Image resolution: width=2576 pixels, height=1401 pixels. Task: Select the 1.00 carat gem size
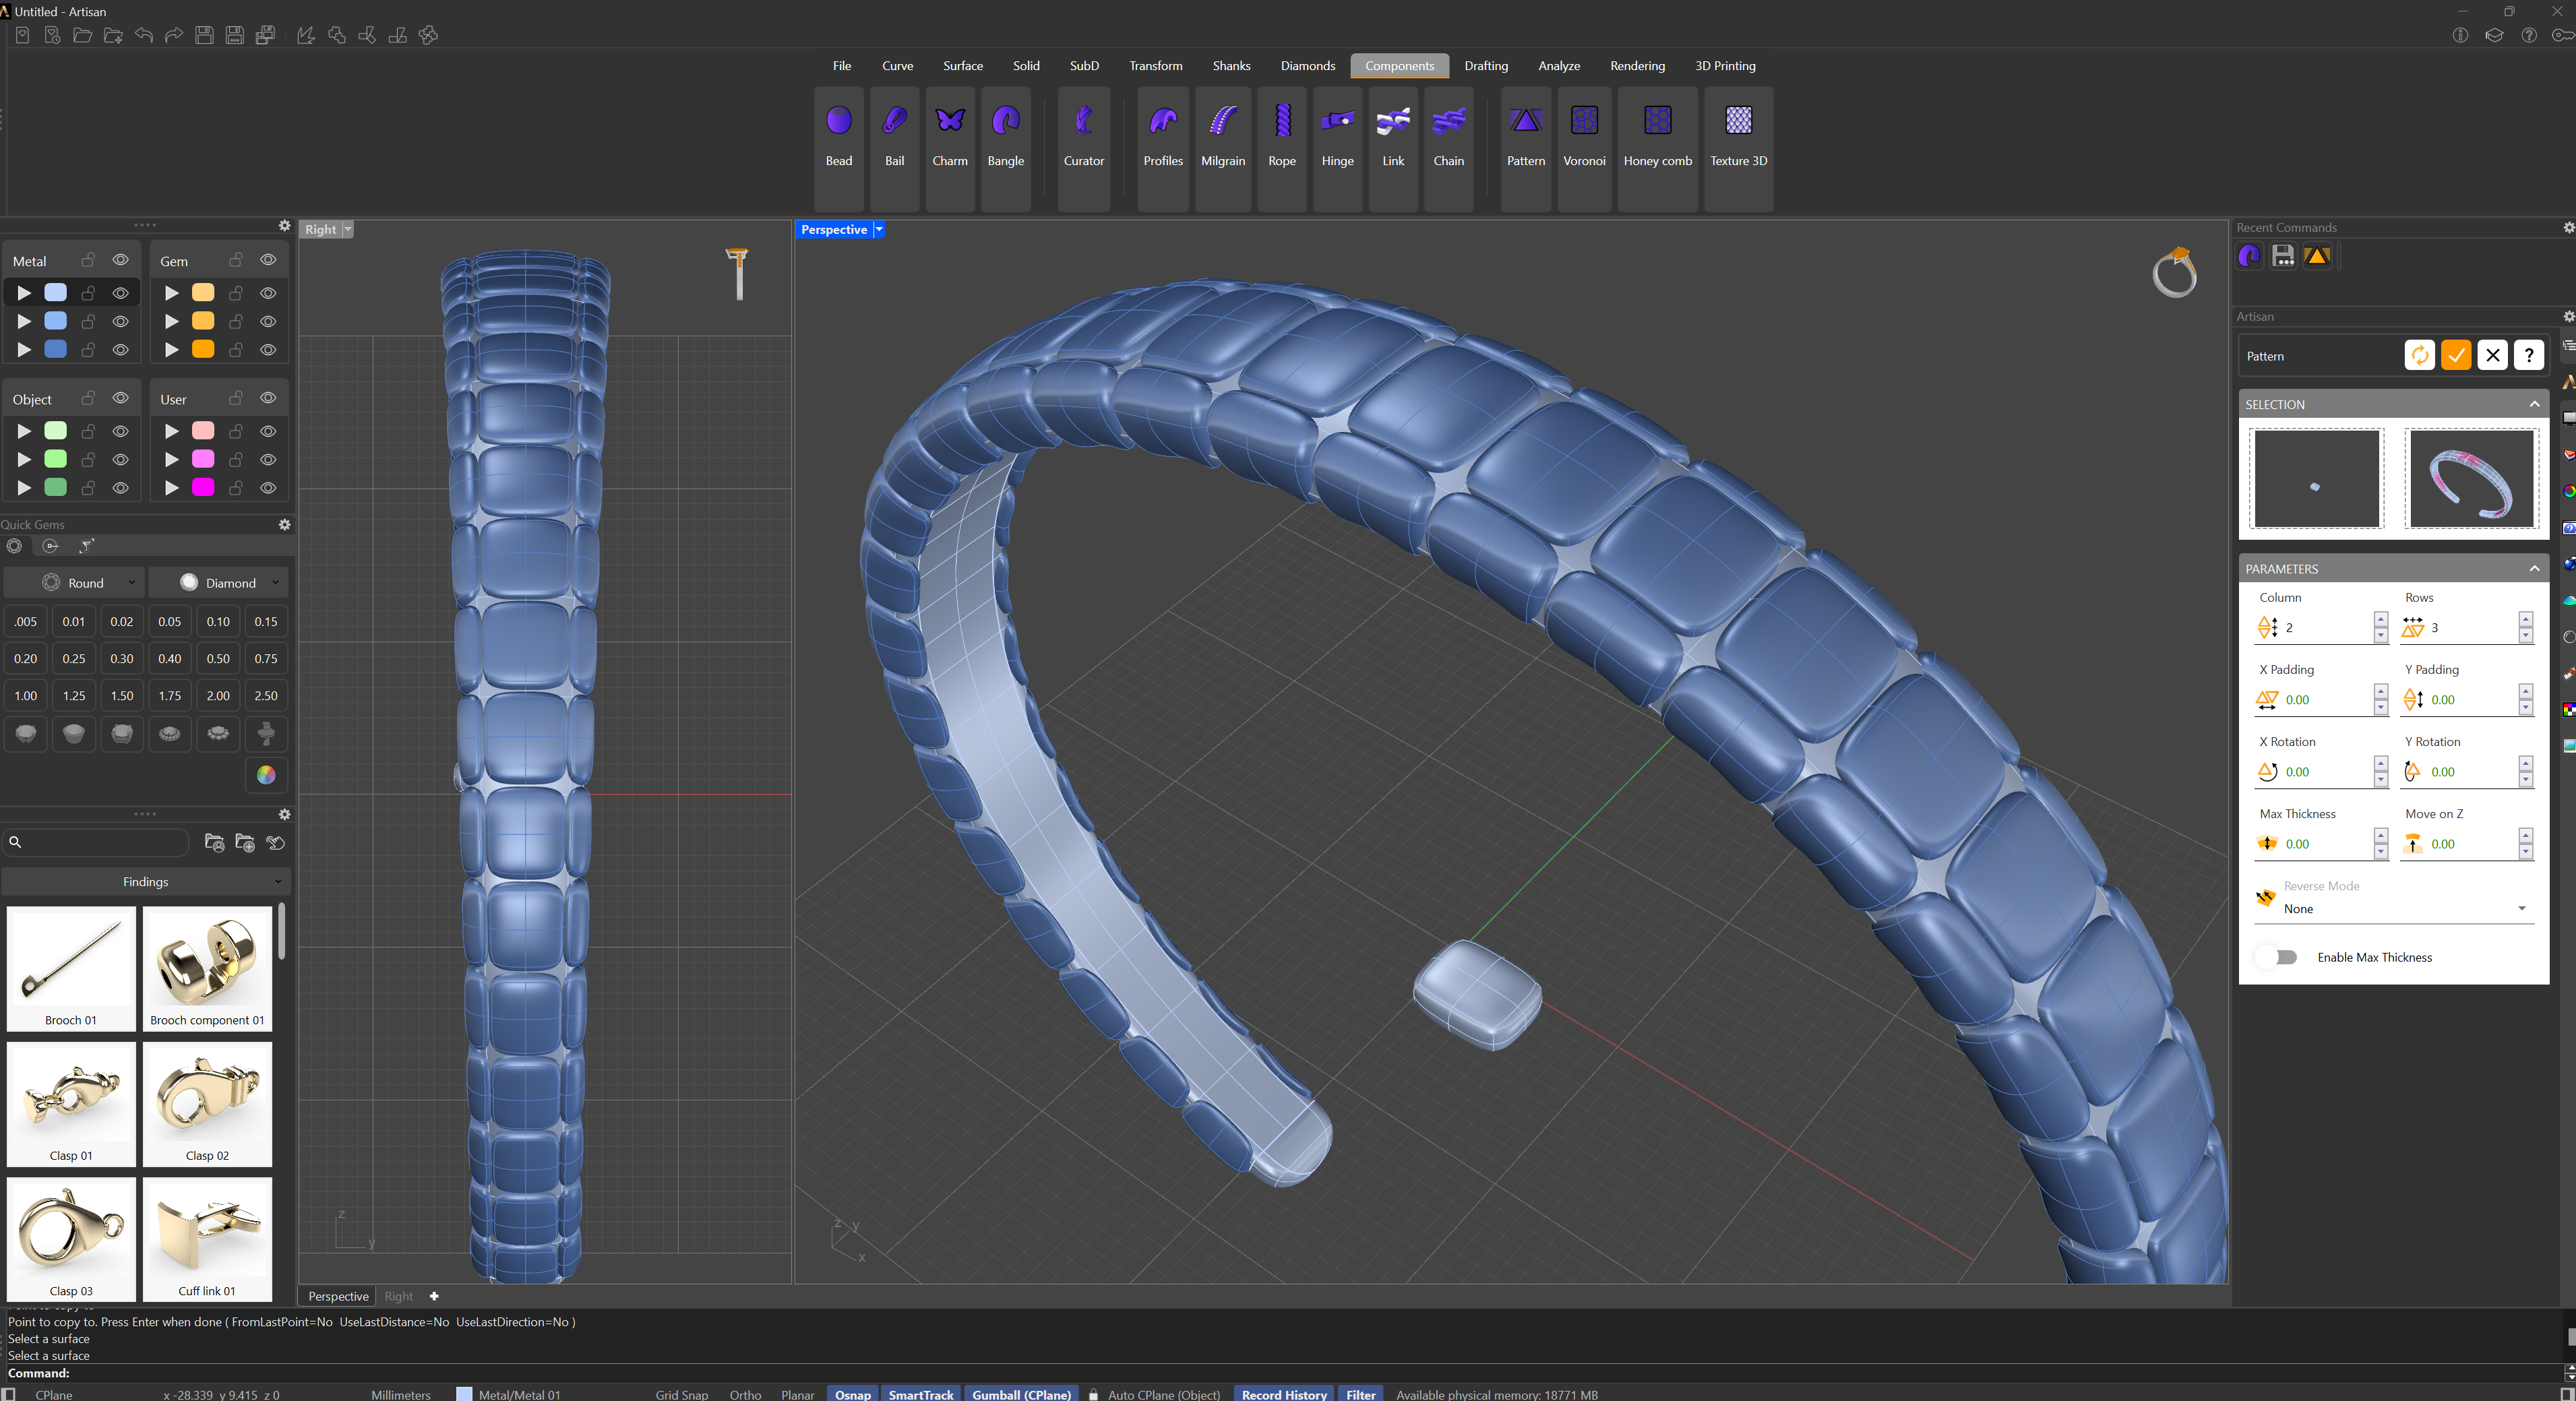(x=26, y=696)
